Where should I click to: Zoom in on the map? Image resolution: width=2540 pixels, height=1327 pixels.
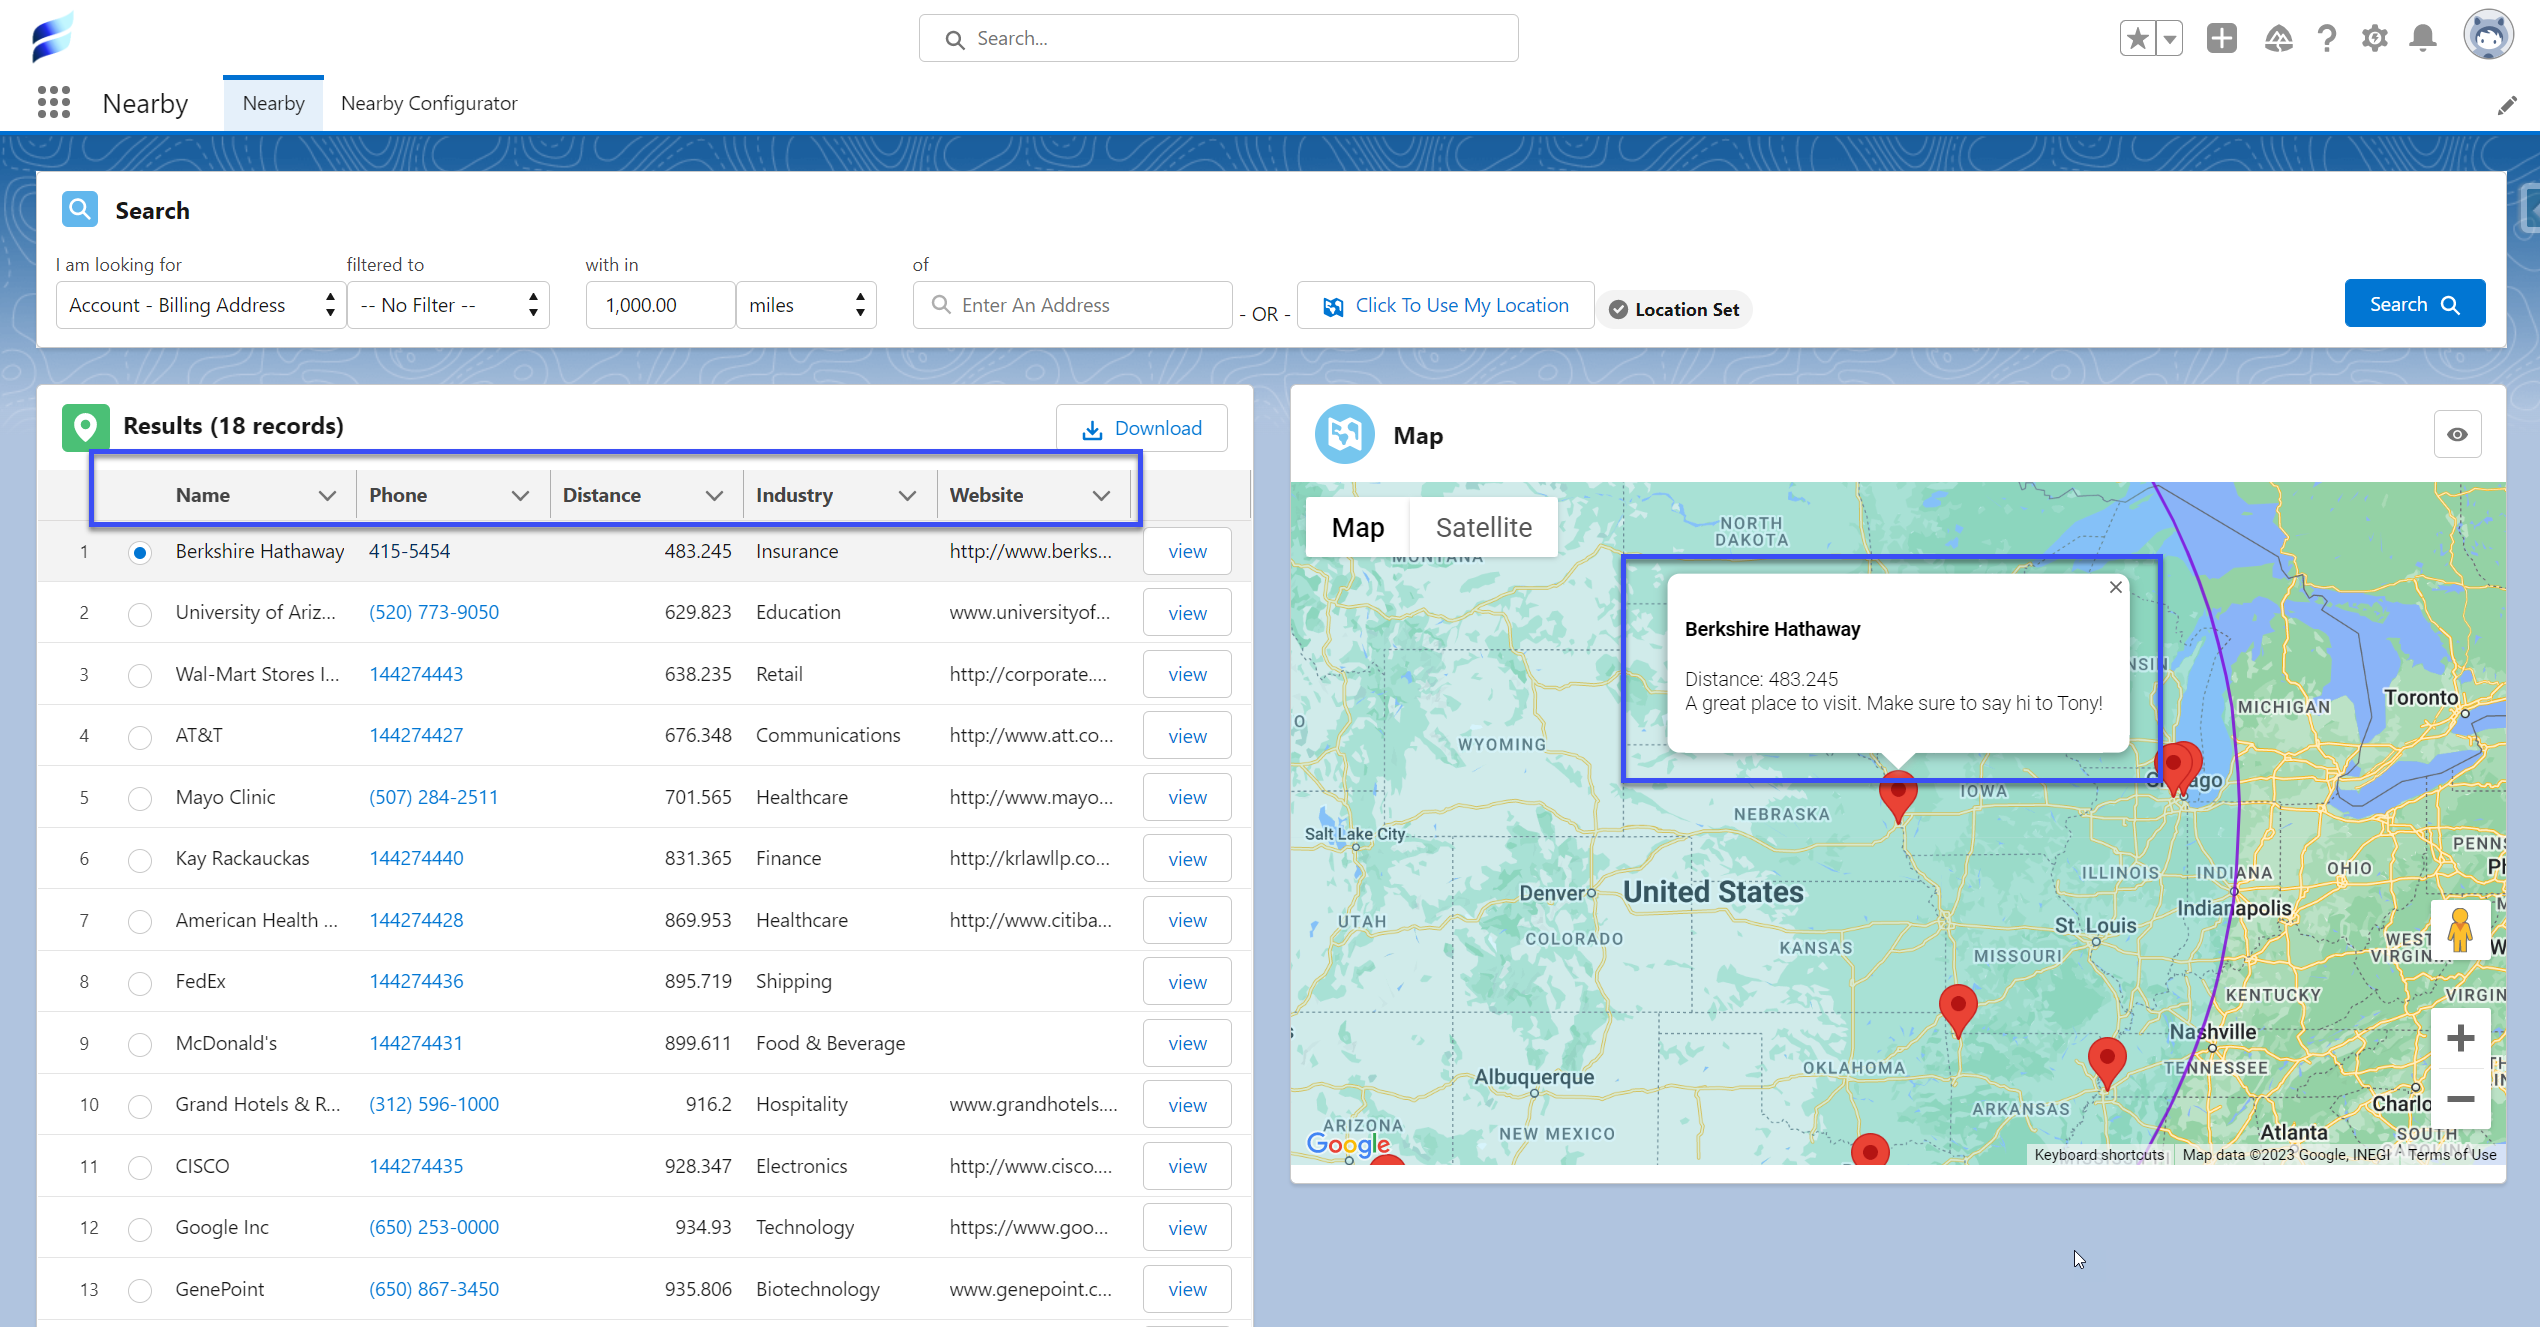2460,1038
